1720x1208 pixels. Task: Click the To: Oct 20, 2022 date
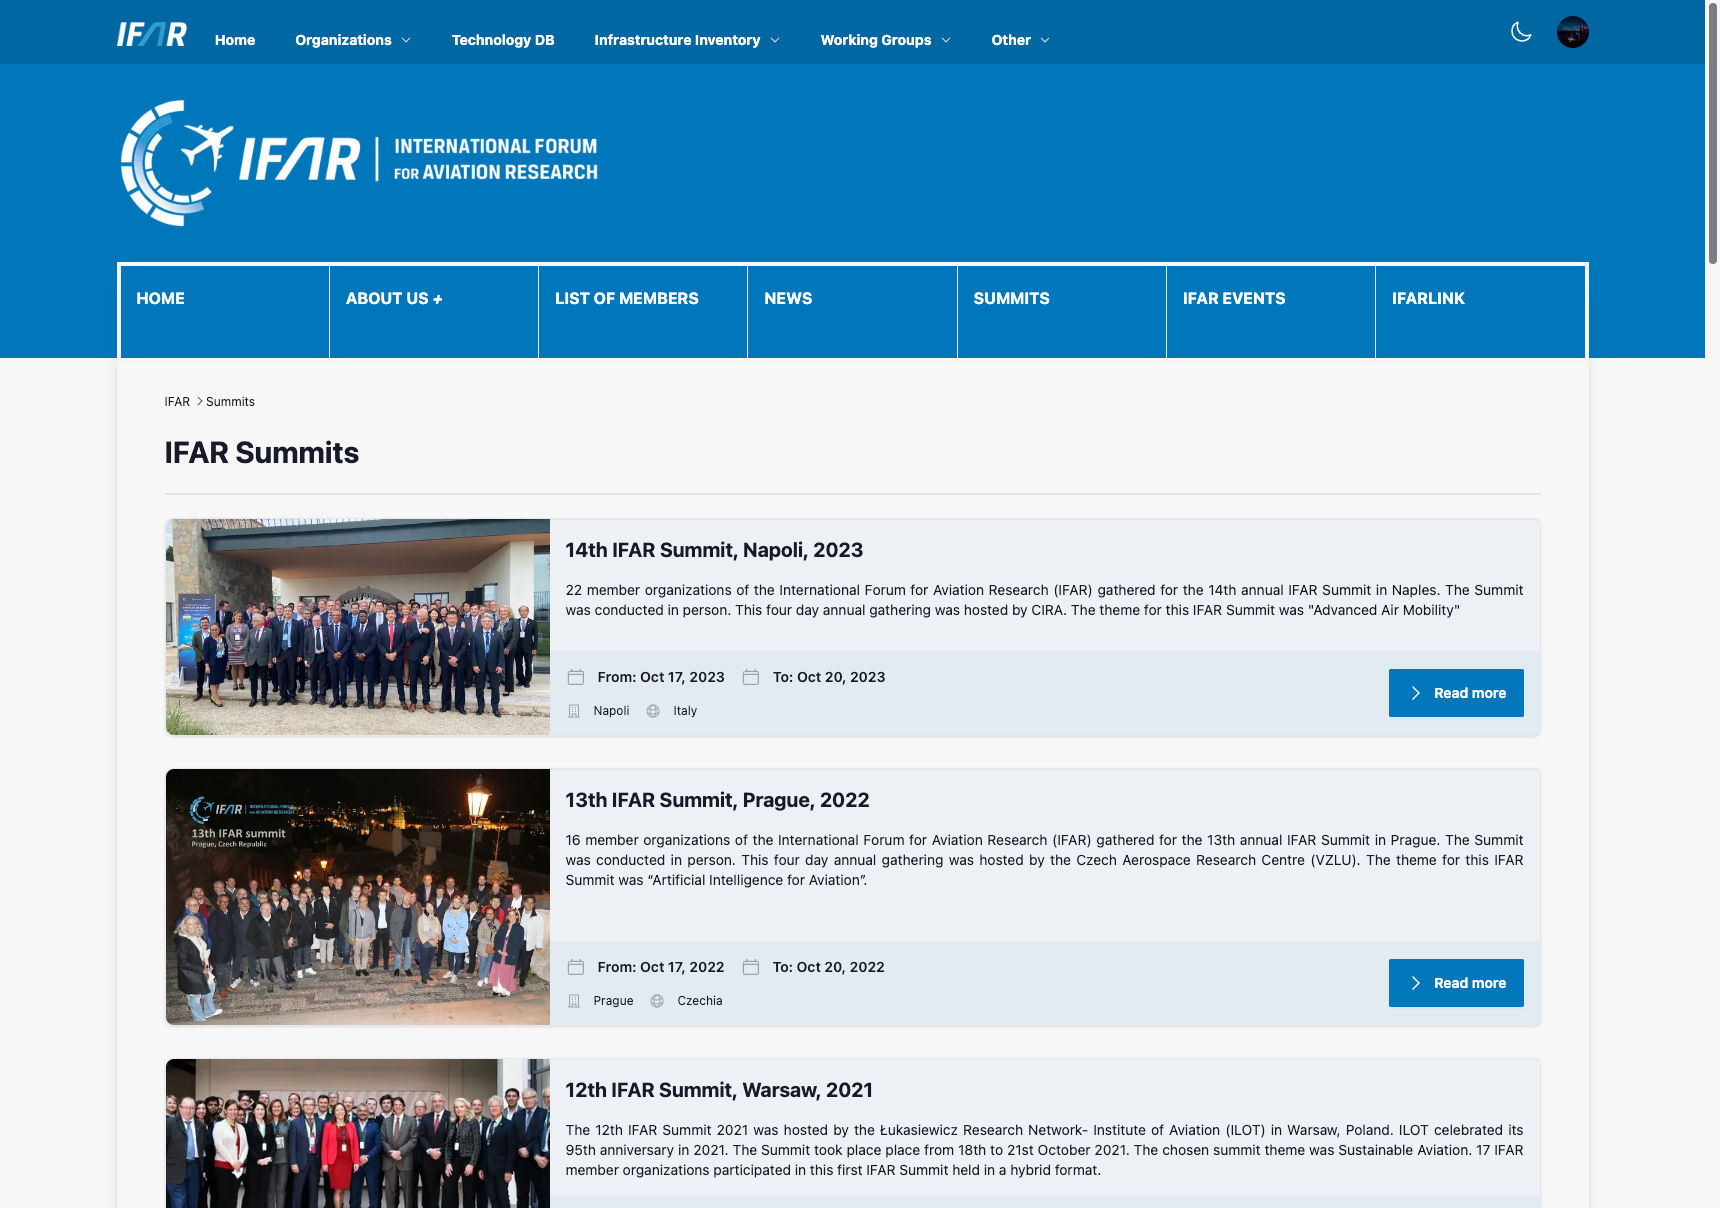tap(829, 967)
